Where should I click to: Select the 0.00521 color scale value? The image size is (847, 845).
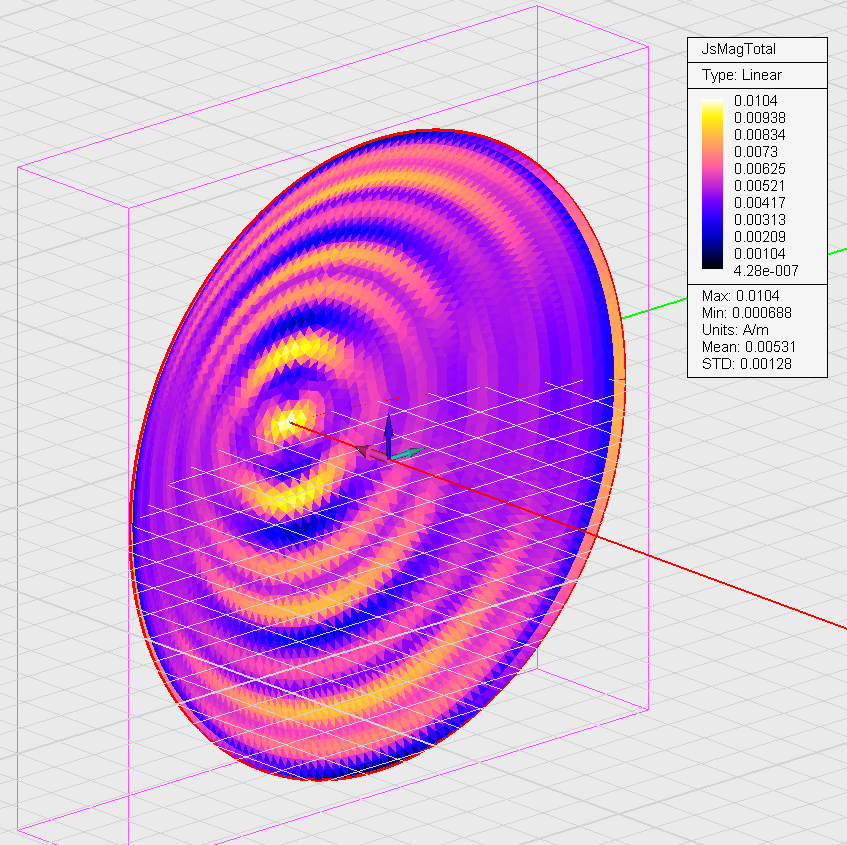coord(759,185)
